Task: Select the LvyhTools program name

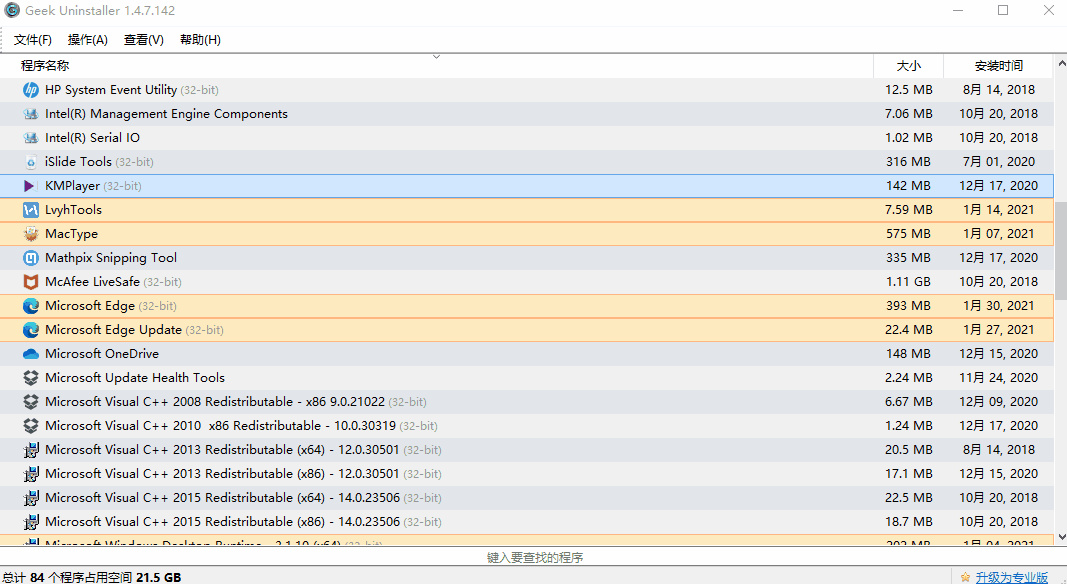Action: pos(73,210)
